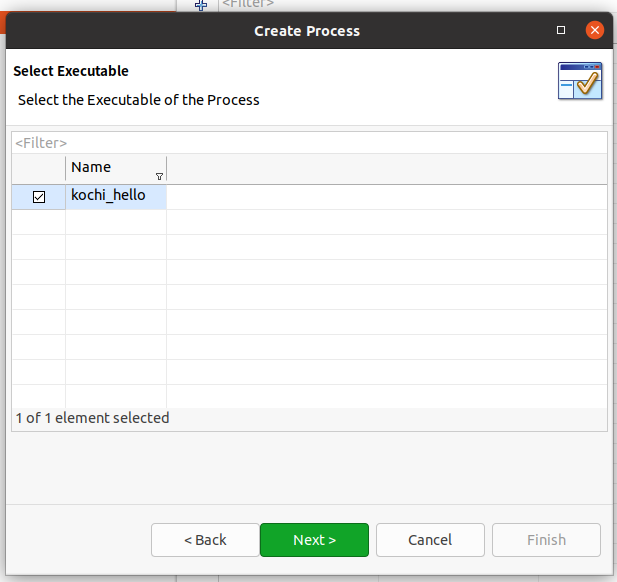The width and height of the screenshot is (617, 582).
Task: Maximize the Create Process dialog
Action: (x=561, y=30)
